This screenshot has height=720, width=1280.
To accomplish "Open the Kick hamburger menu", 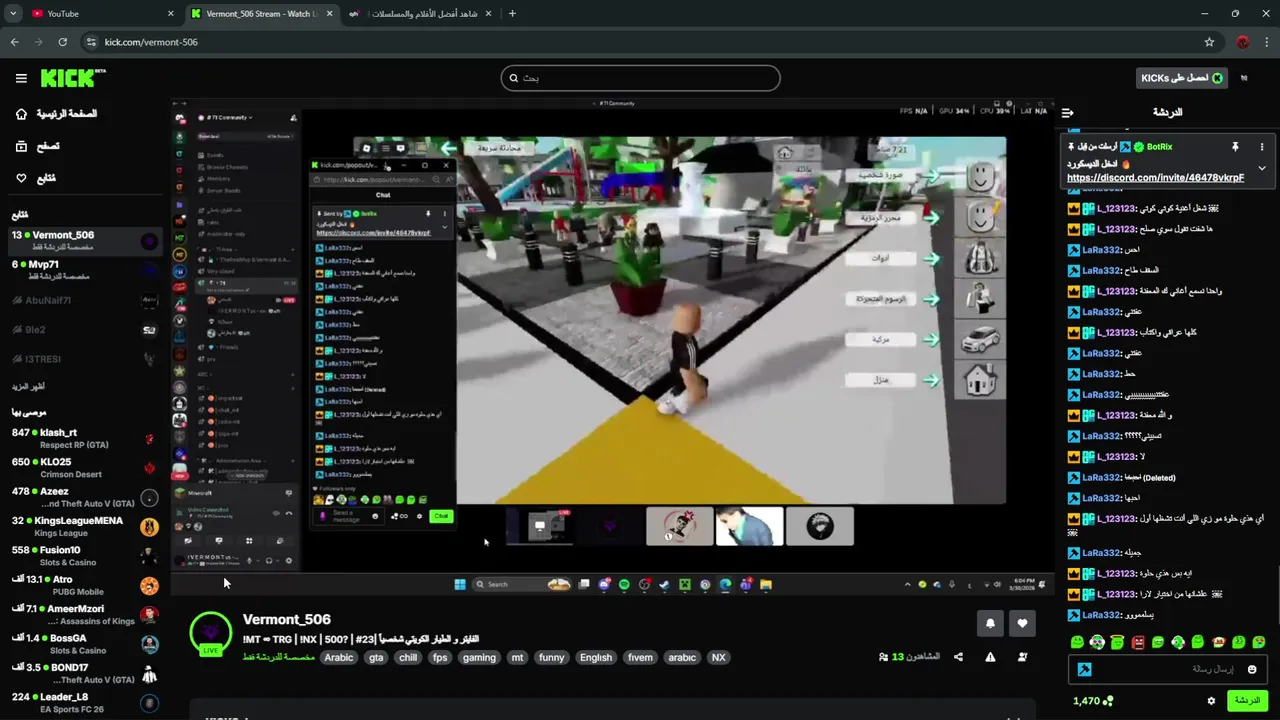I will tap(21, 78).
